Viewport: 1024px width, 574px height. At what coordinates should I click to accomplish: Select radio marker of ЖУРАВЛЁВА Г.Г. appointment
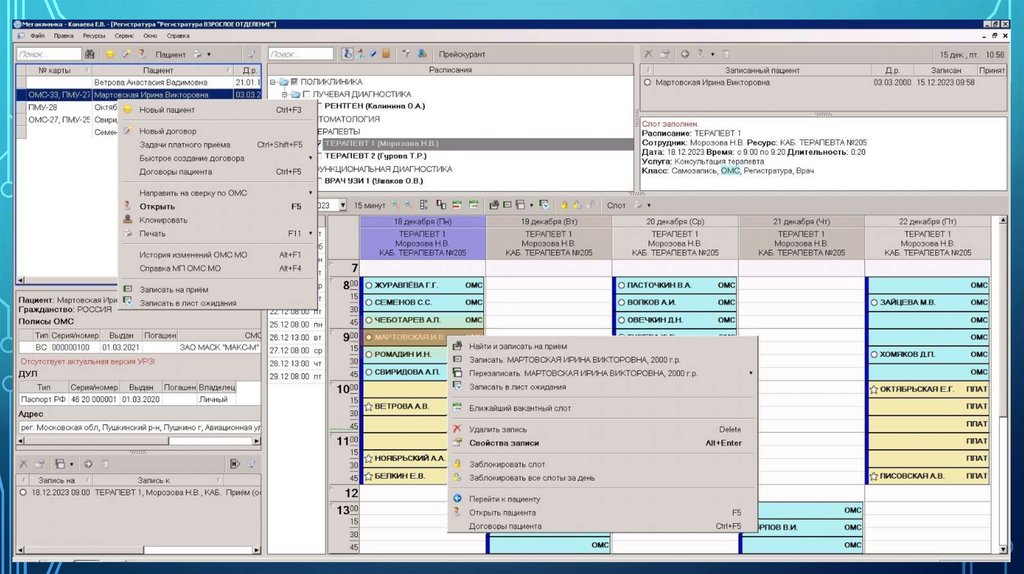369,286
